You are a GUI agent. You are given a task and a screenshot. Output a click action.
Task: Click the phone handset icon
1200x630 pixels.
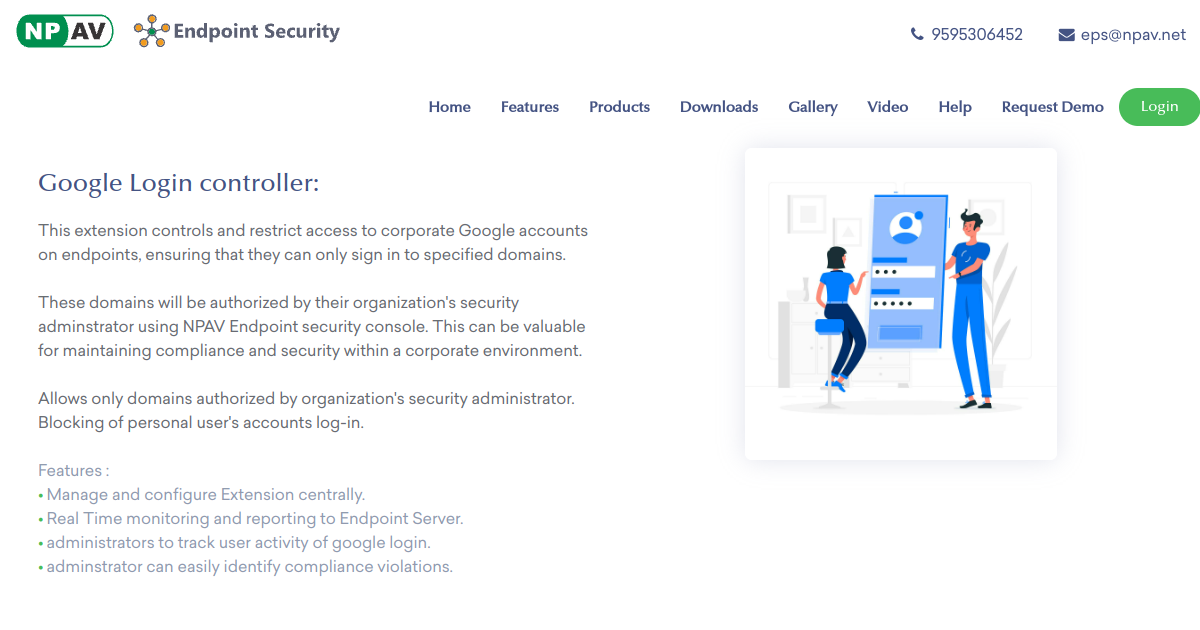coord(917,34)
